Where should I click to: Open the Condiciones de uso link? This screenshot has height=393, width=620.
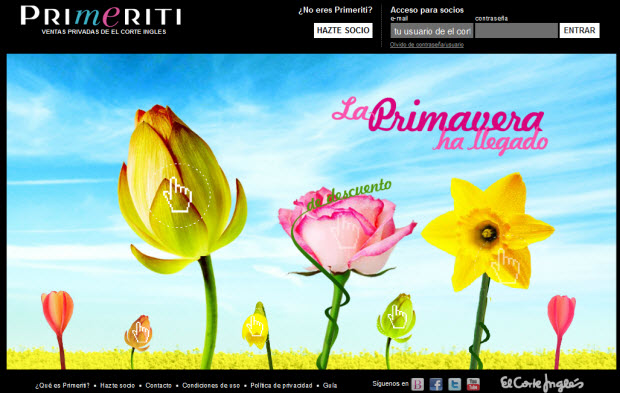[x=211, y=385]
